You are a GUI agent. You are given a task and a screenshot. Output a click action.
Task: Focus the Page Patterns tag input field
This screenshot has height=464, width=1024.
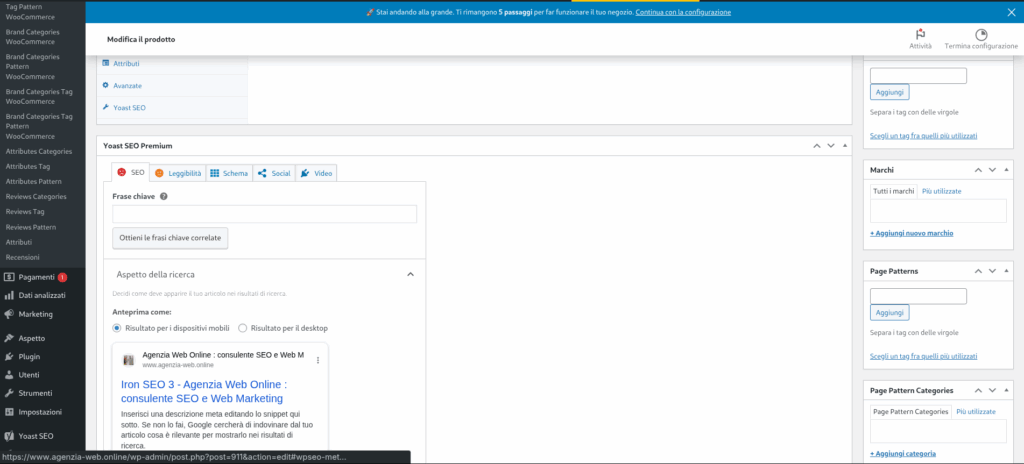[x=918, y=296]
